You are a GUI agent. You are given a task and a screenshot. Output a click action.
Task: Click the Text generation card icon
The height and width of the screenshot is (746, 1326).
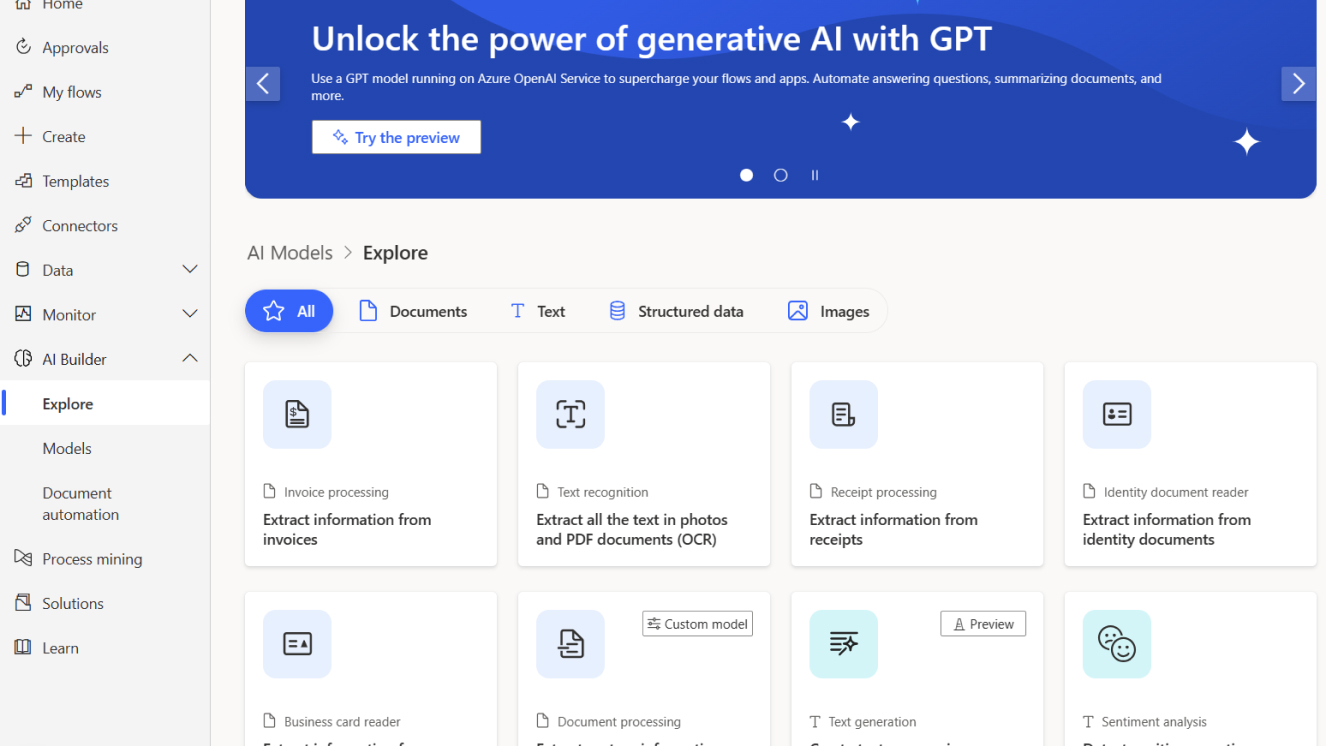pos(843,644)
